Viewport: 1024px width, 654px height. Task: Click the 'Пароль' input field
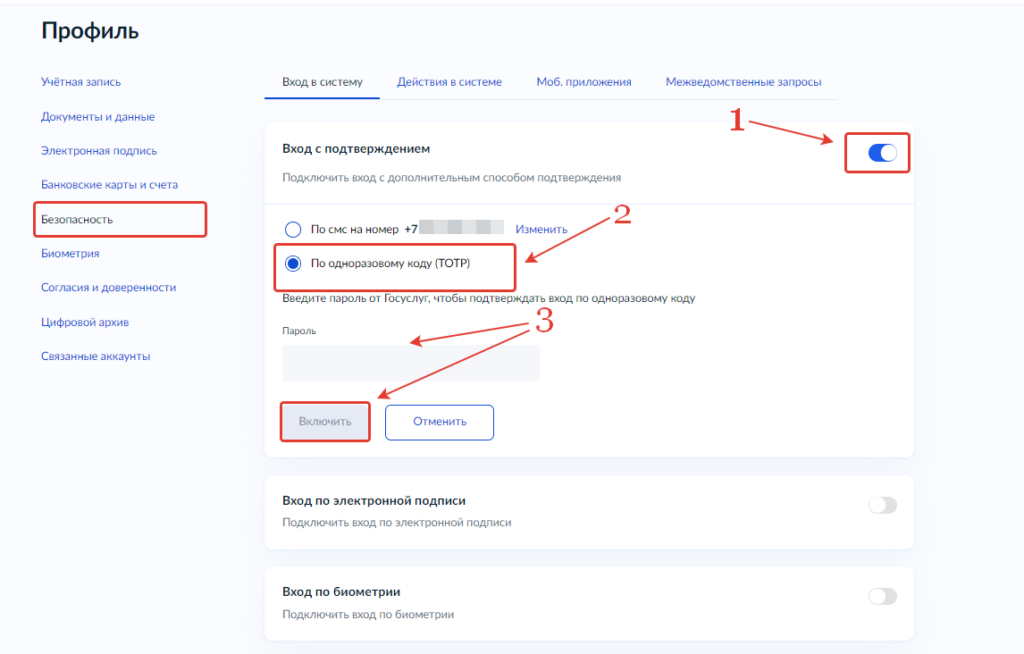(x=410, y=363)
